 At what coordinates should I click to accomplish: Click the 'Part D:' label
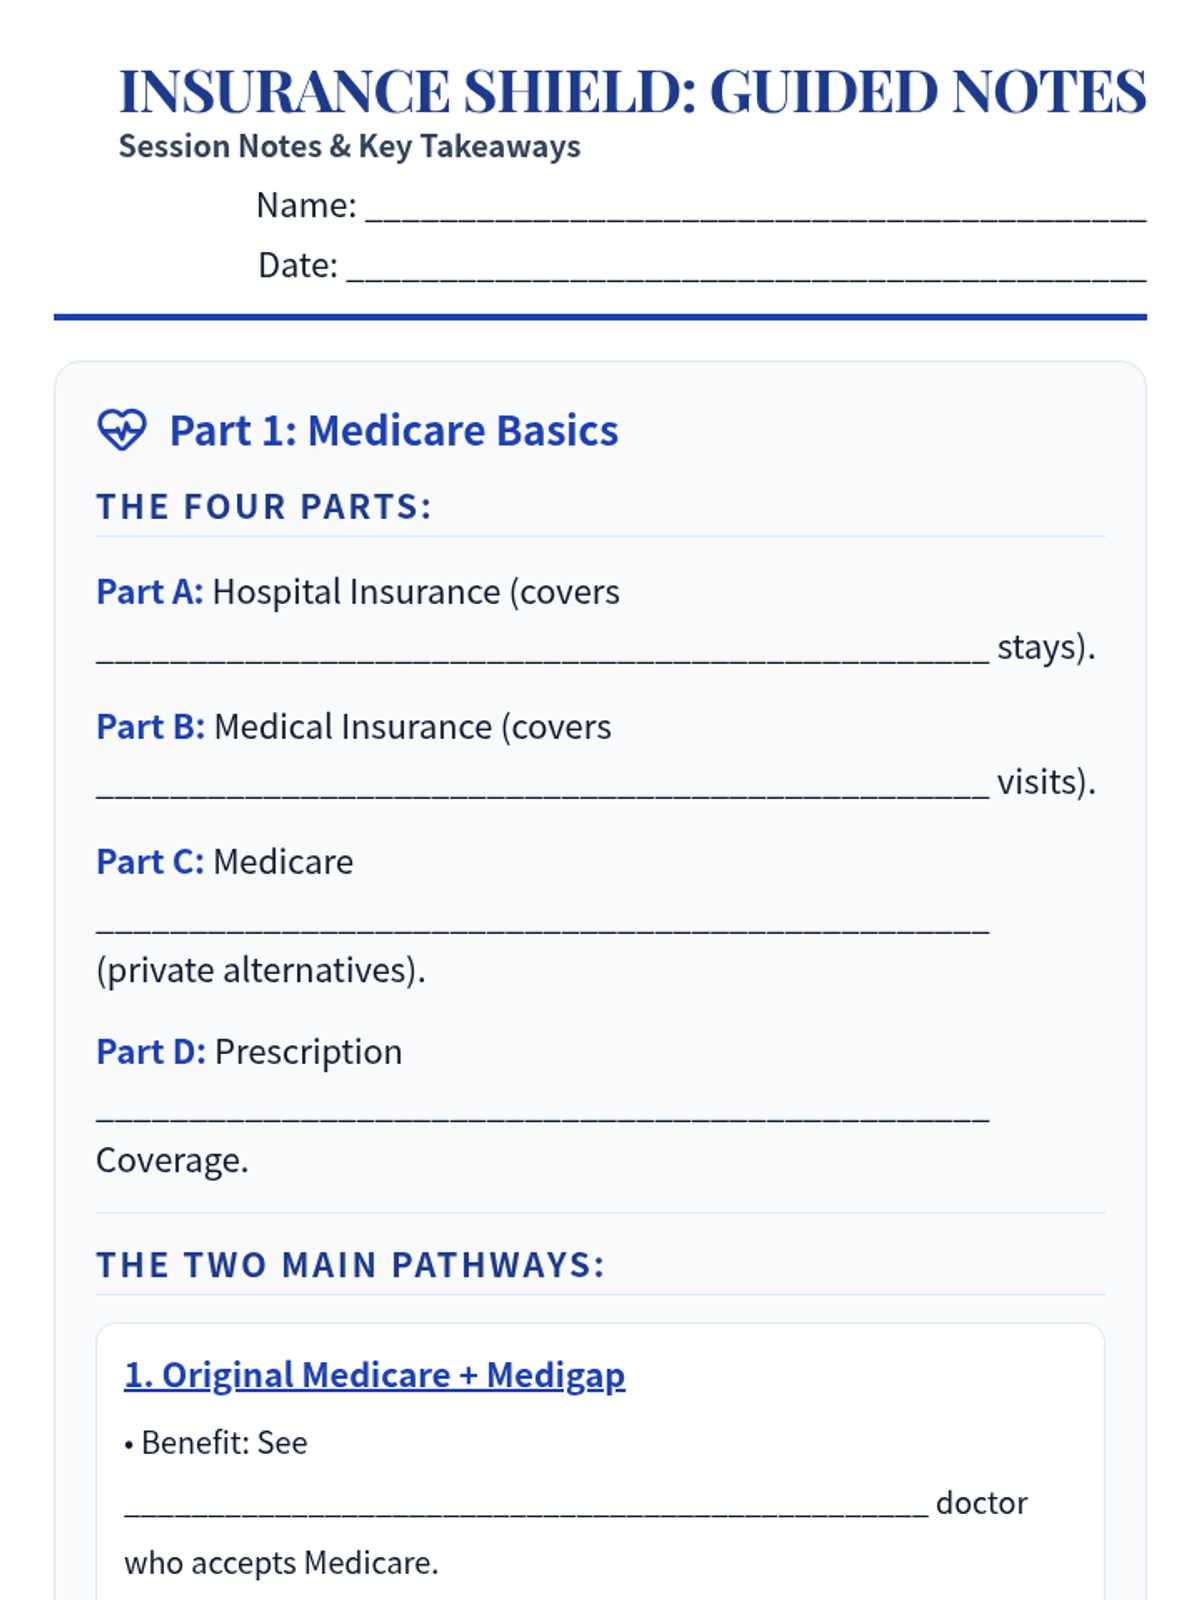click(x=151, y=1052)
